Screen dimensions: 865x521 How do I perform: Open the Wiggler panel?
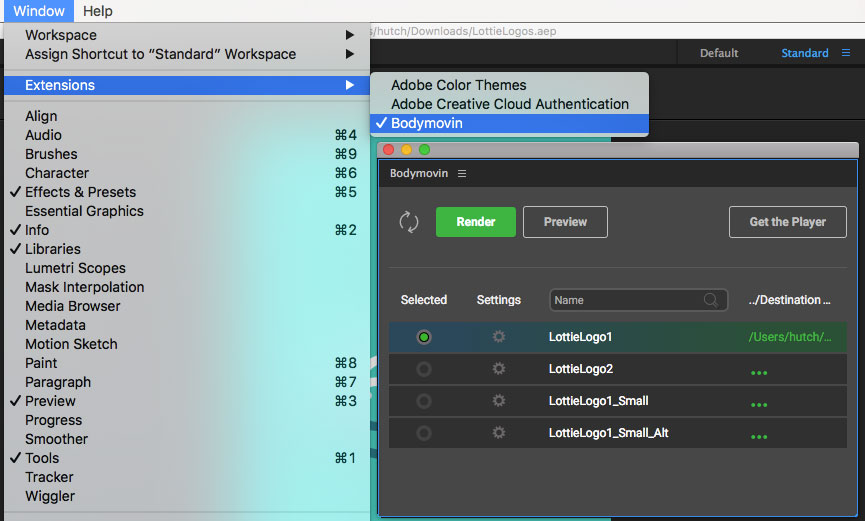(x=186, y=496)
